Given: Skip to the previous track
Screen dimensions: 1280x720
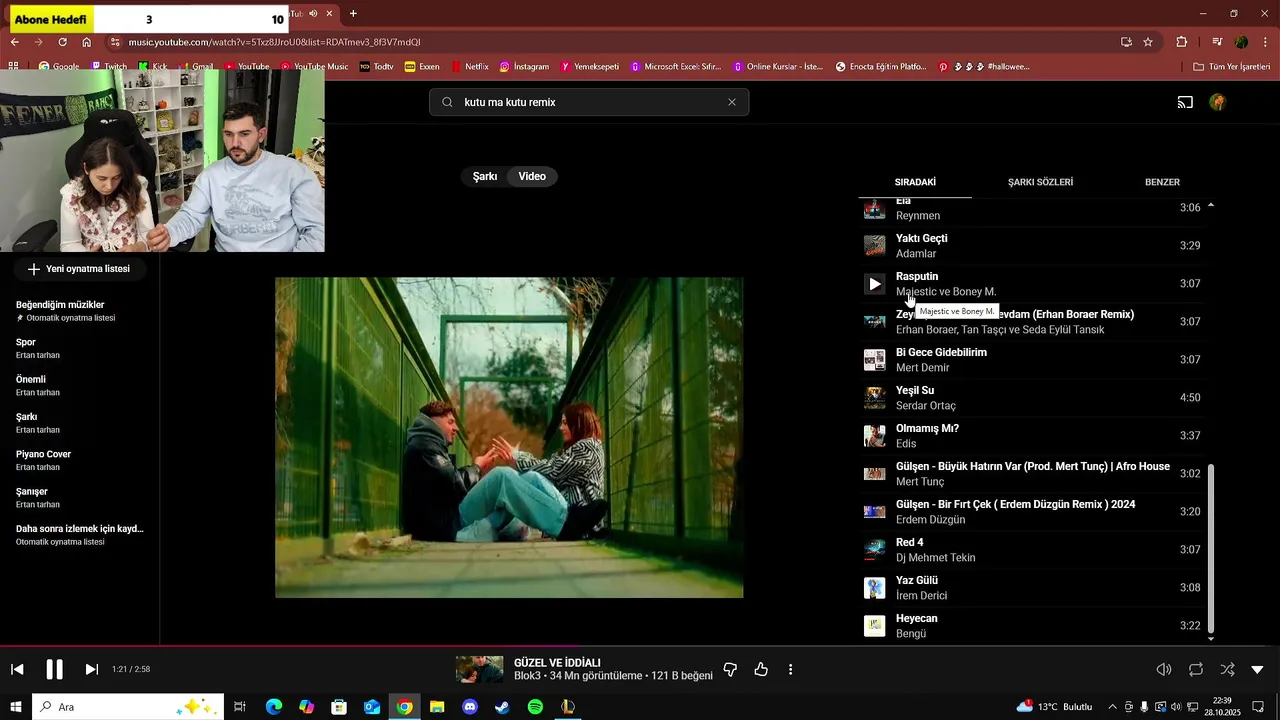Looking at the screenshot, I should click(x=17, y=669).
